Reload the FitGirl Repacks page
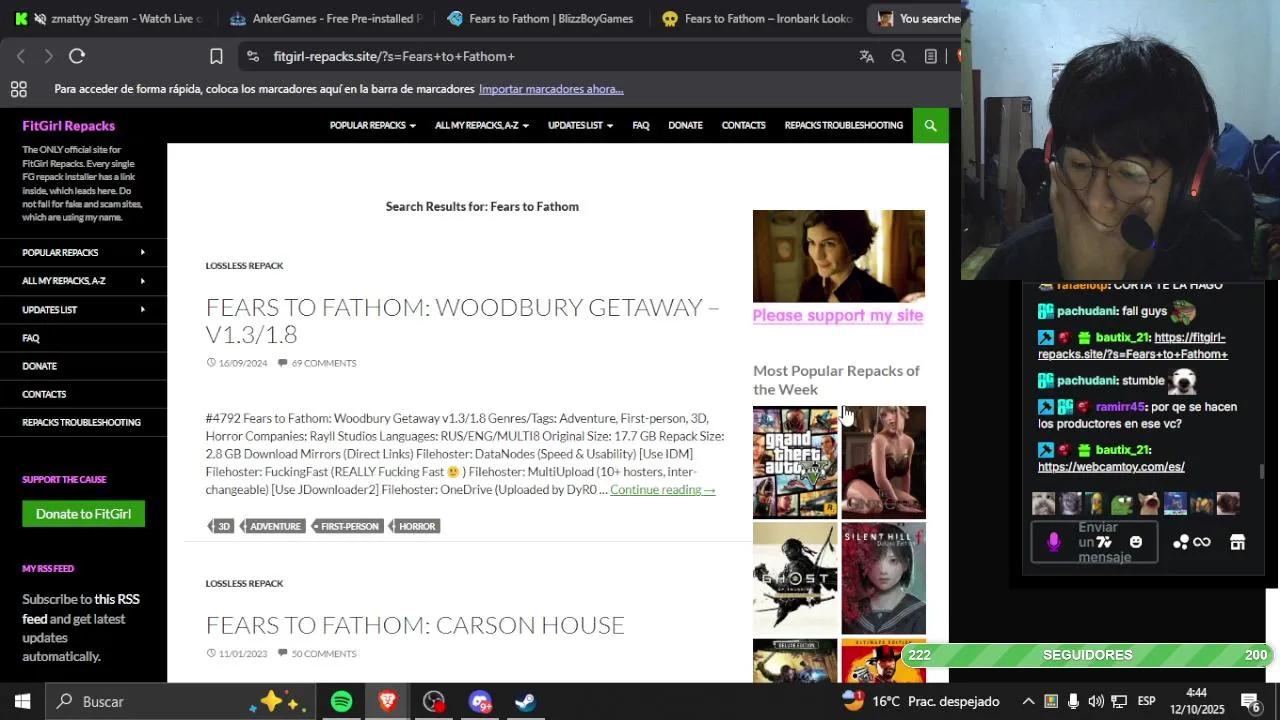Screen dimensions: 1280x720 pyautogui.click(x=77, y=57)
